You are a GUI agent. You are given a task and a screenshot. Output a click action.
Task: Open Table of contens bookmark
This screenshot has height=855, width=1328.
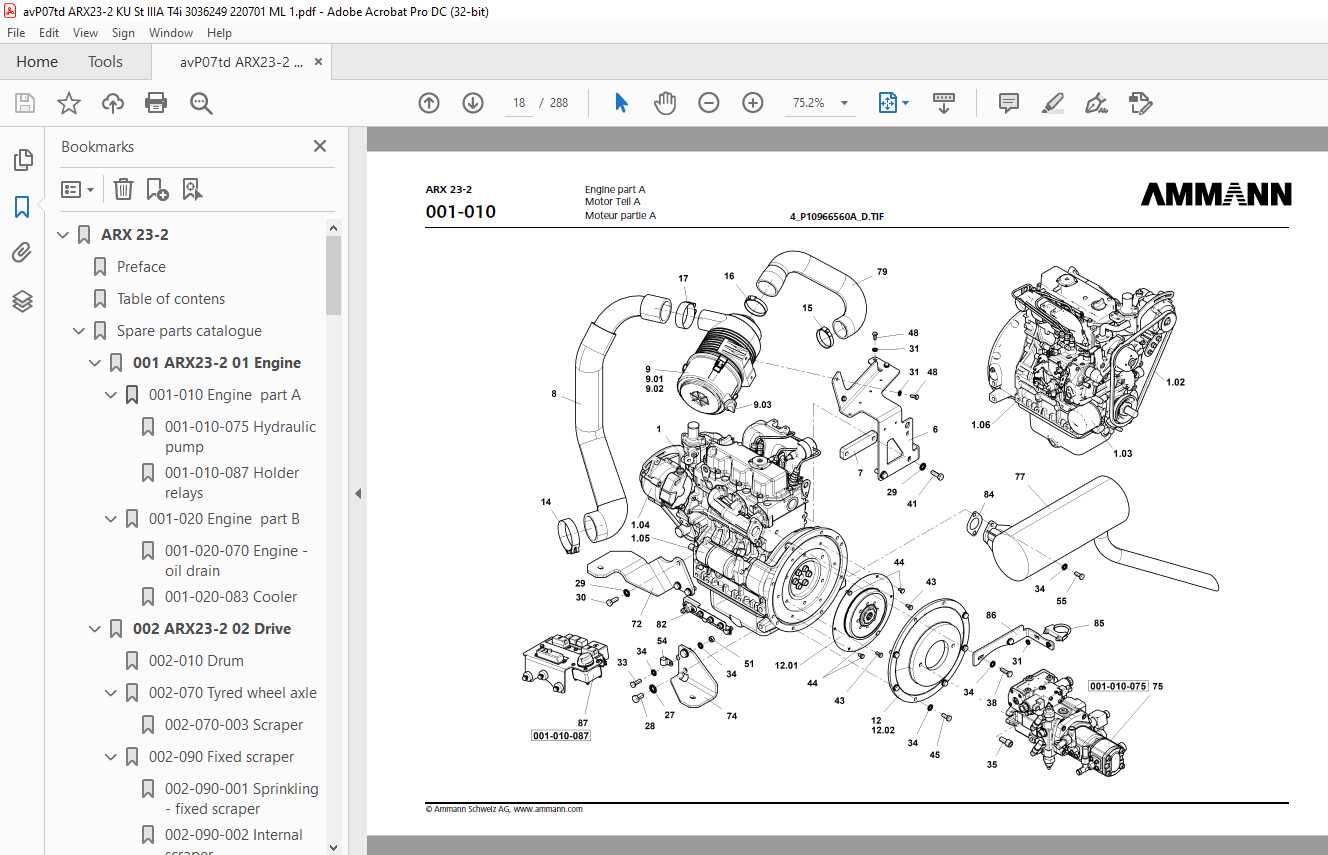171,299
